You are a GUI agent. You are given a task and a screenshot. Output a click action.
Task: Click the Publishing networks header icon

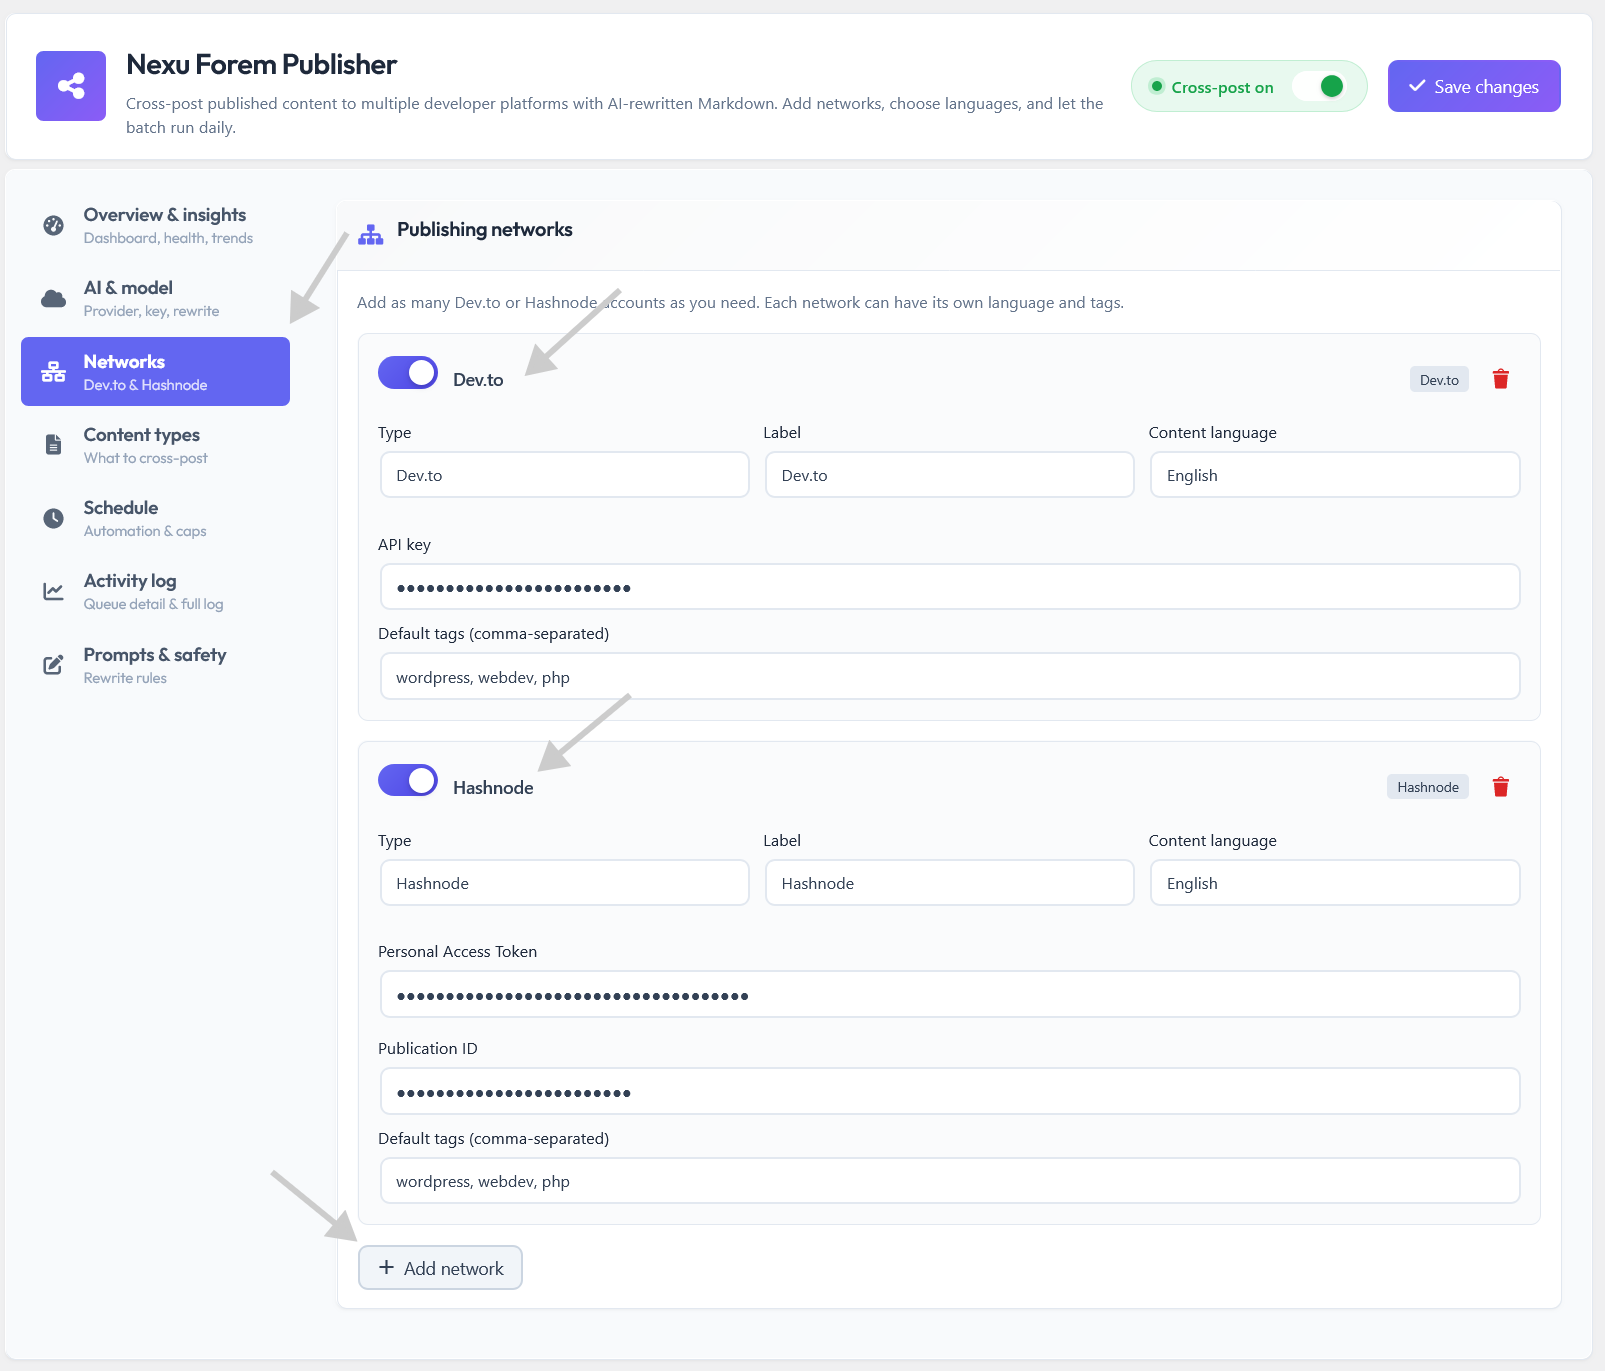pyautogui.click(x=371, y=235)
